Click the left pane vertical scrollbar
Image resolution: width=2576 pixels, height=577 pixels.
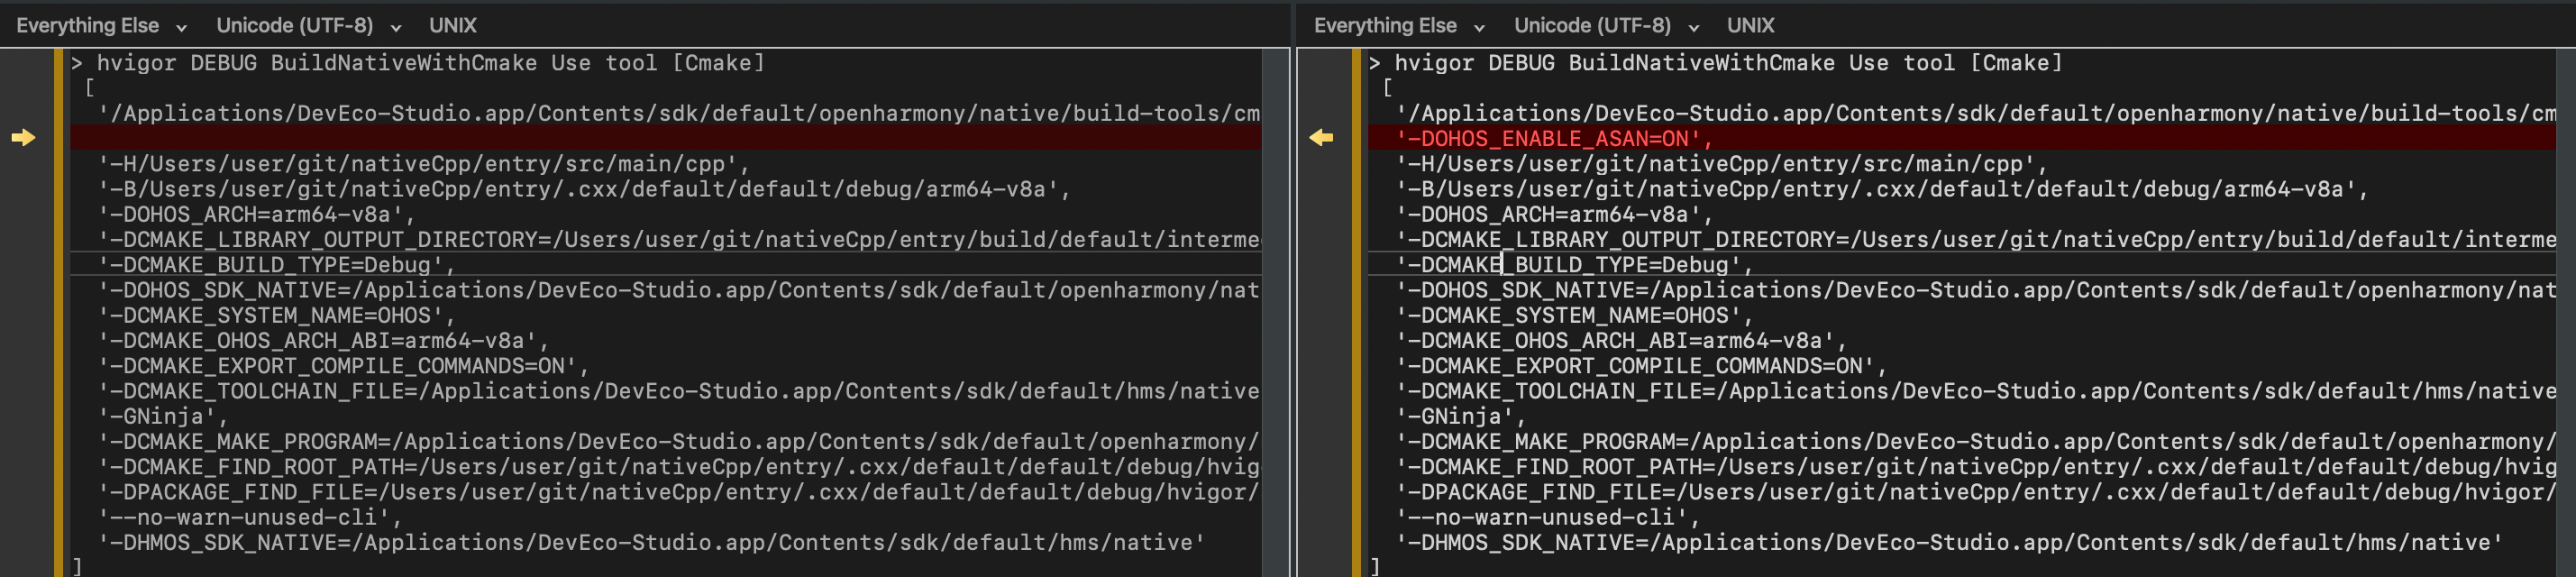[1275, 300]
